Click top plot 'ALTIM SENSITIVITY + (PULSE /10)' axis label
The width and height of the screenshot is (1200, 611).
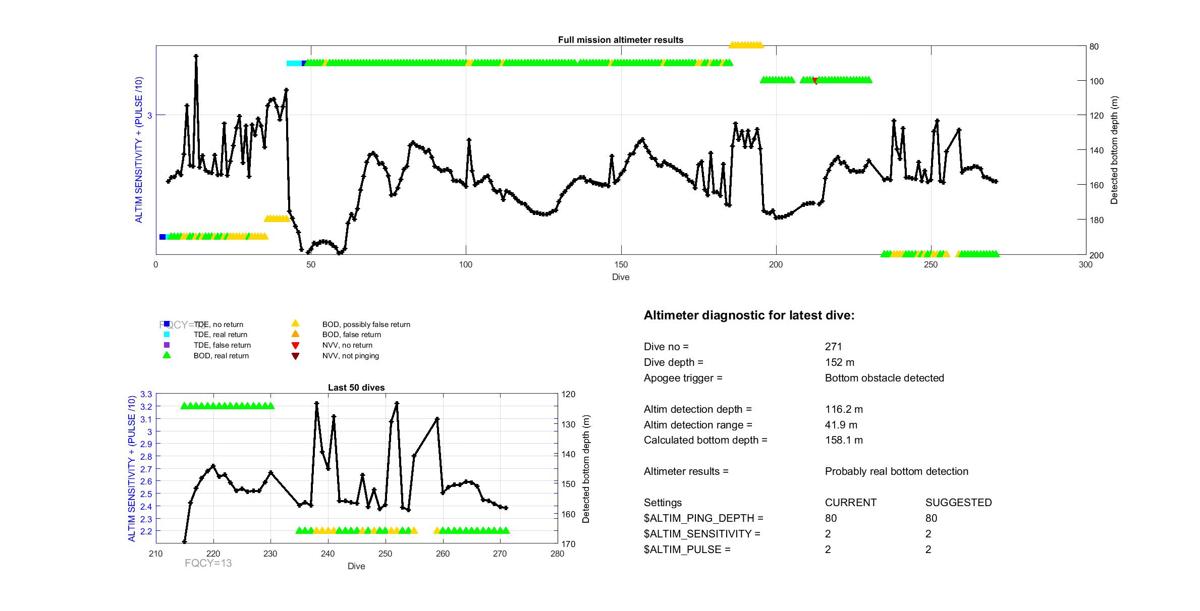[x=141, y=150]
